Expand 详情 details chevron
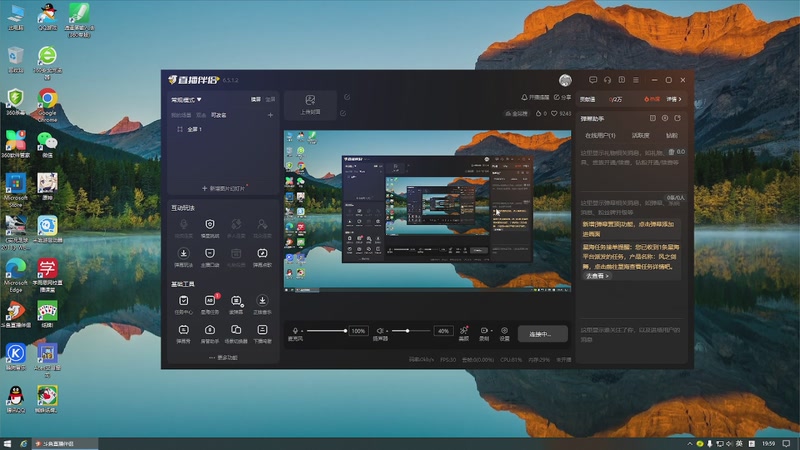This screenshot has height=450, width=800. click(674, 99)
